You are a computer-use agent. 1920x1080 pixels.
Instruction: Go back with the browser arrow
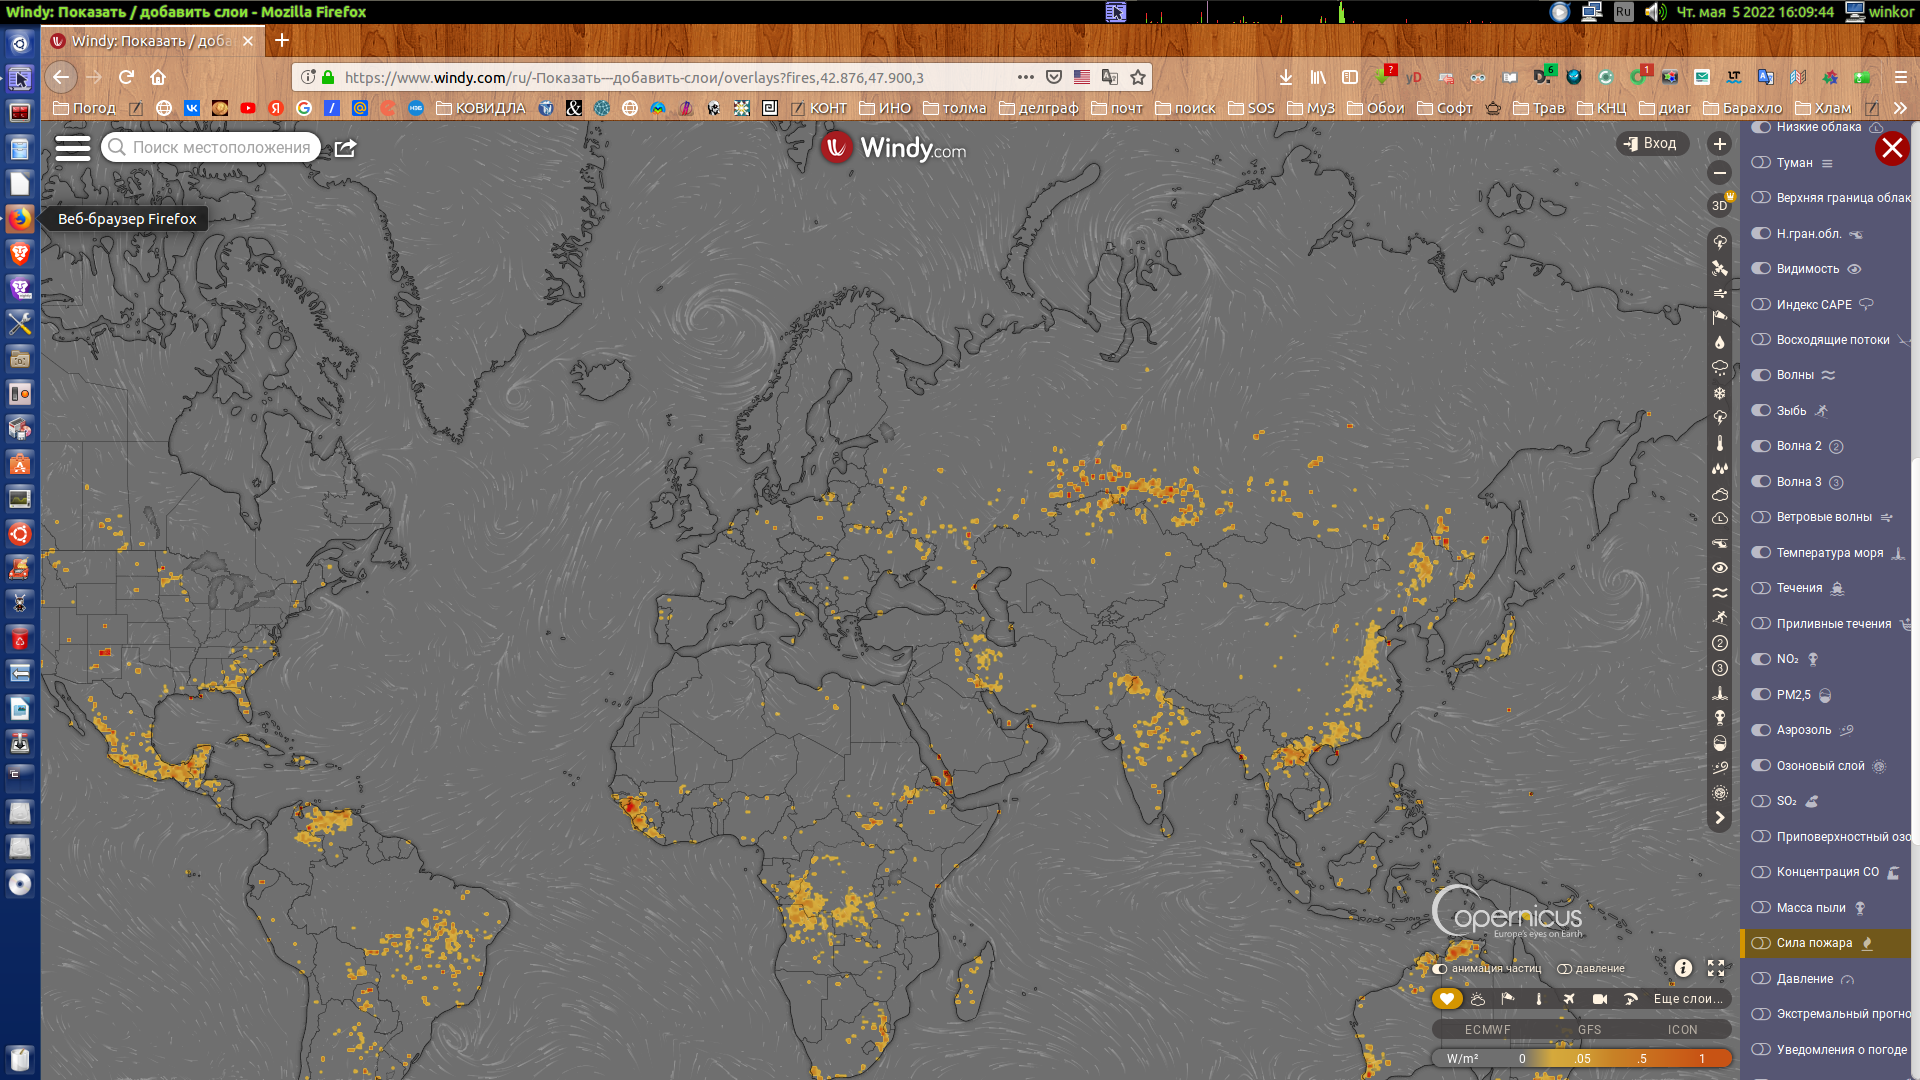[61, 77]
